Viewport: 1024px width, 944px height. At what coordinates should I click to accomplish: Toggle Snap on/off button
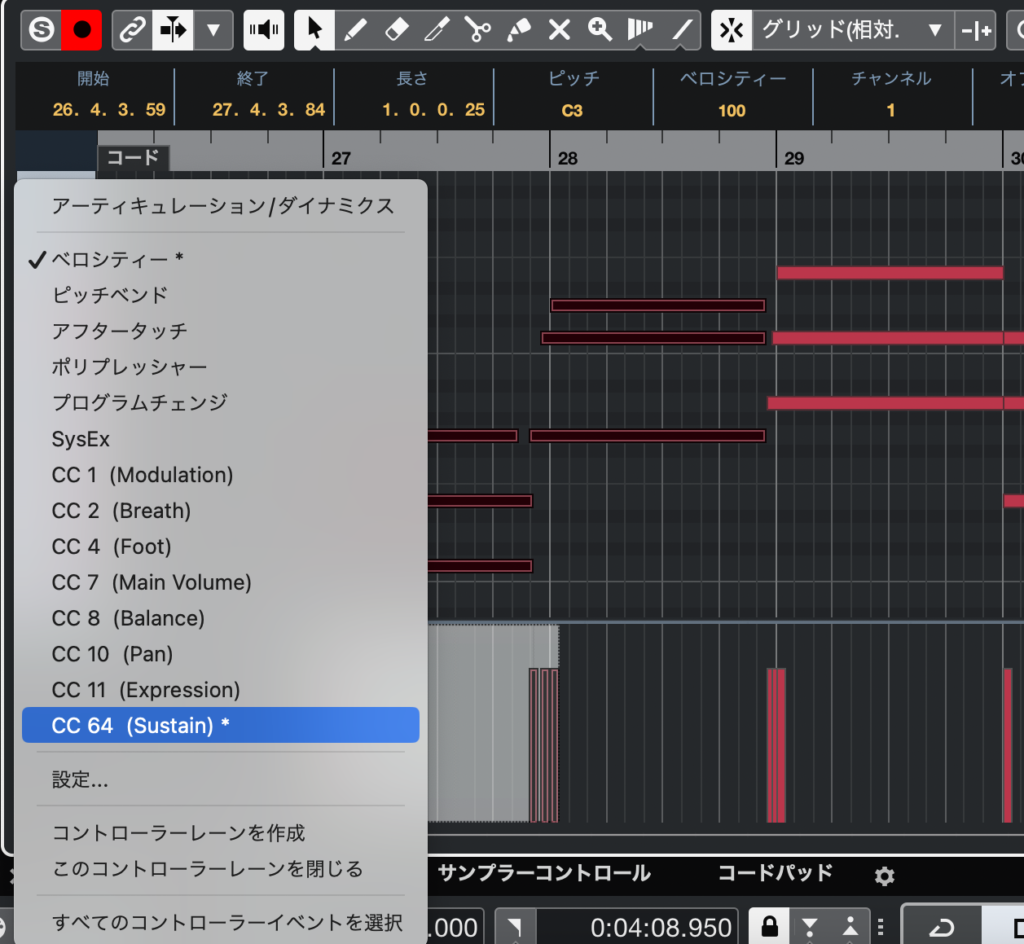click(x=732, y=30)
